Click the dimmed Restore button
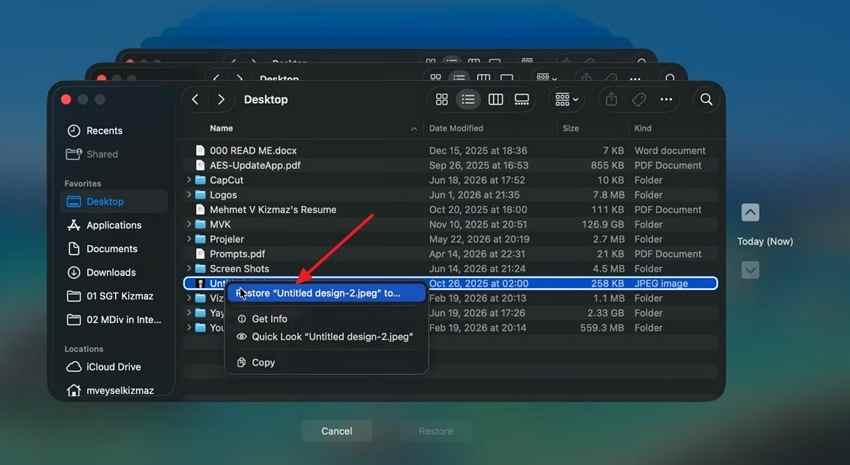 tap(436, 431)
